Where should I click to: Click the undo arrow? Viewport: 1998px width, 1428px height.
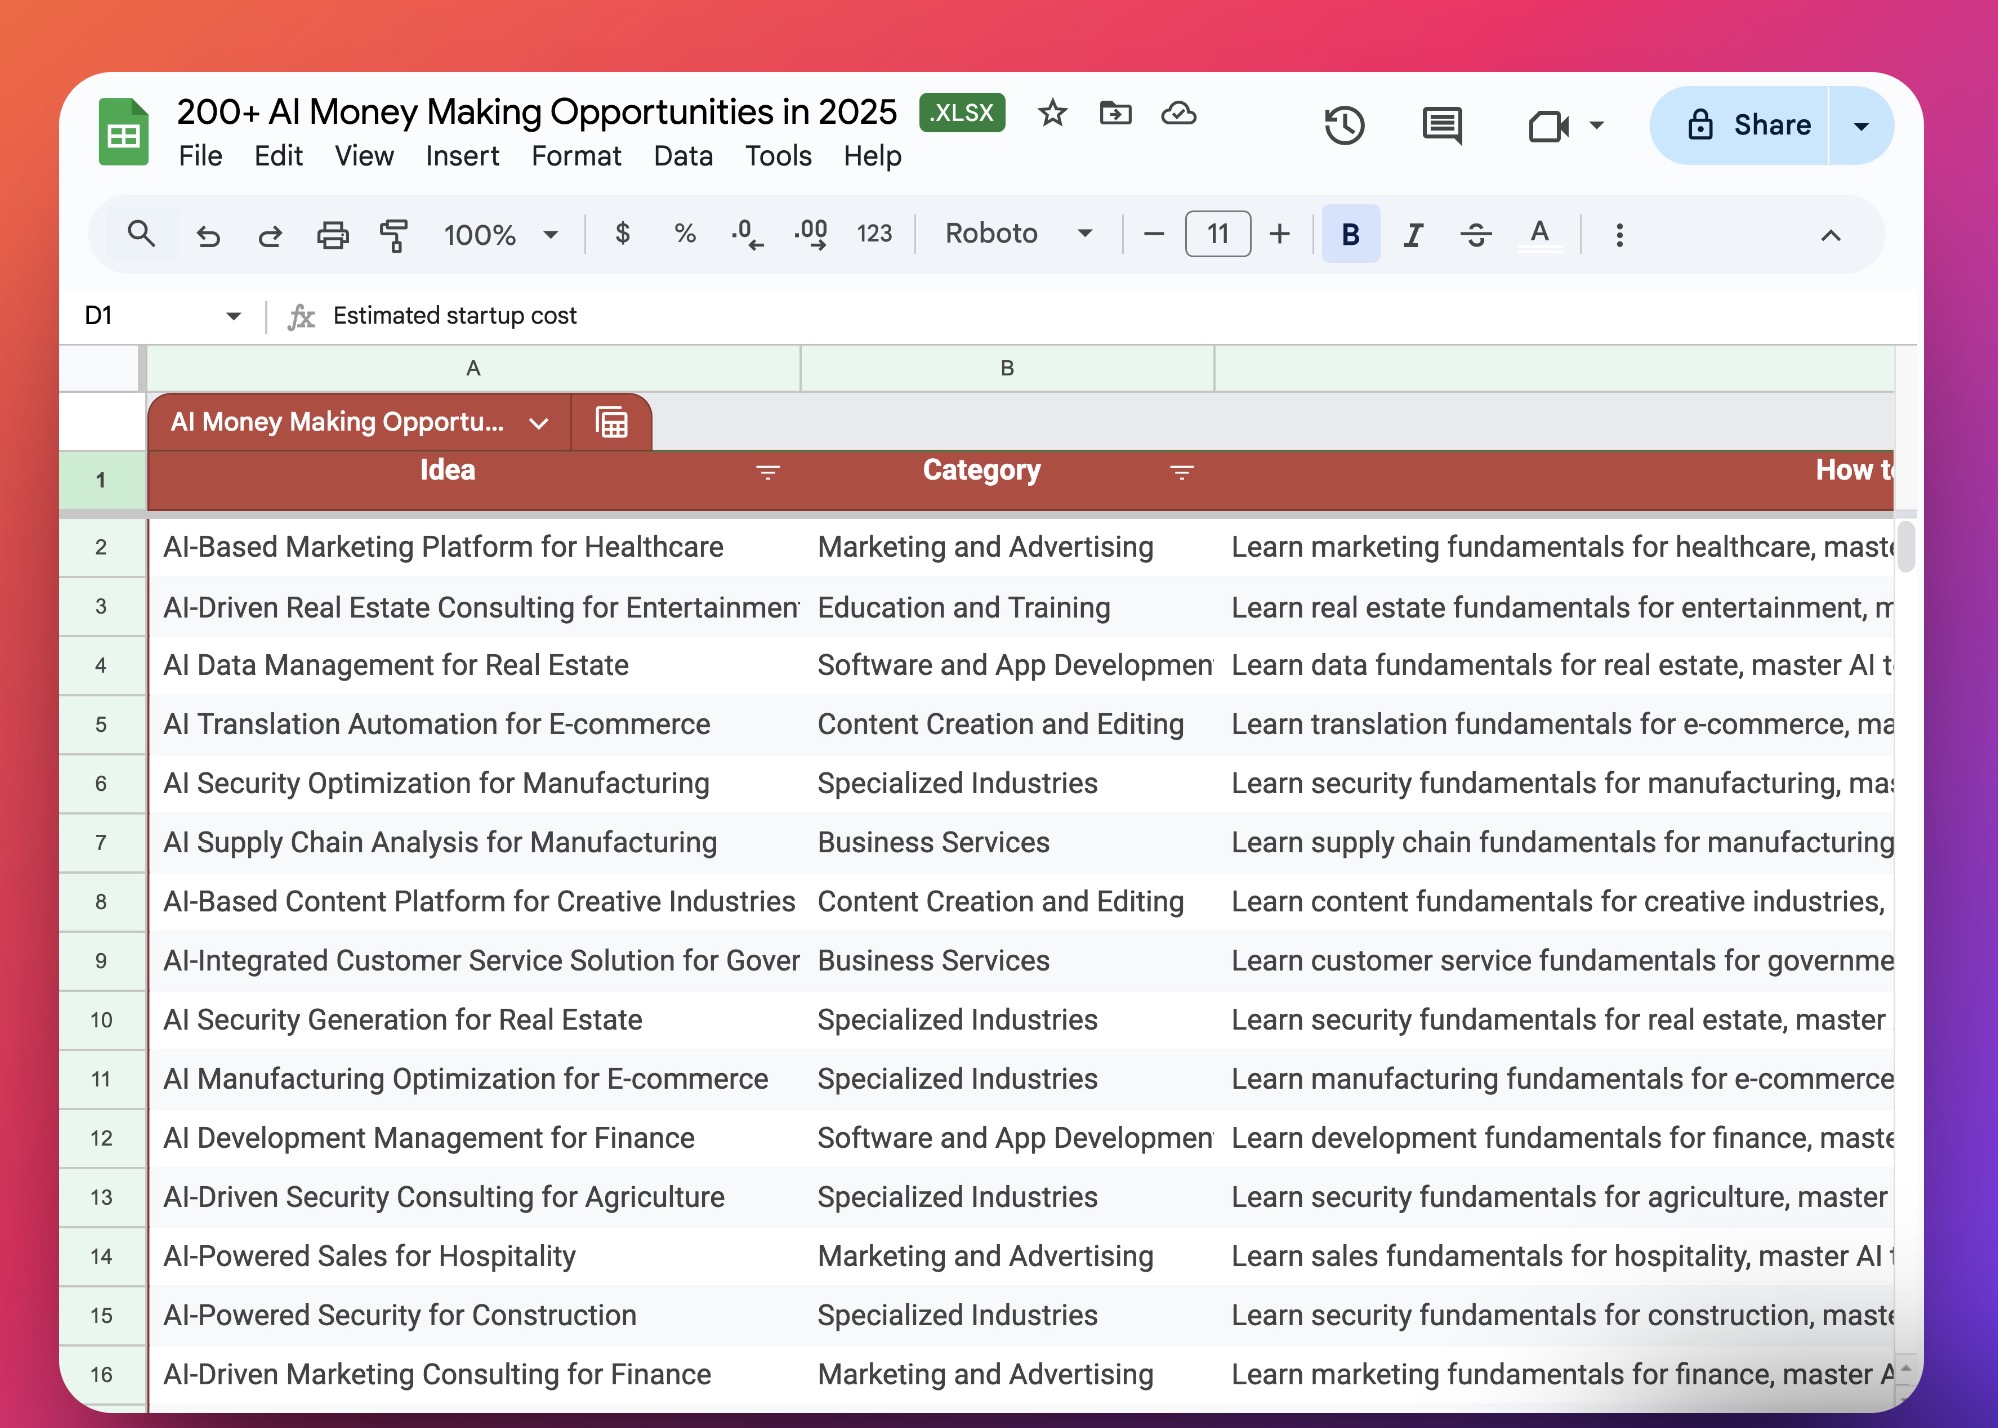pyautogui.click(x=208, y=235)
